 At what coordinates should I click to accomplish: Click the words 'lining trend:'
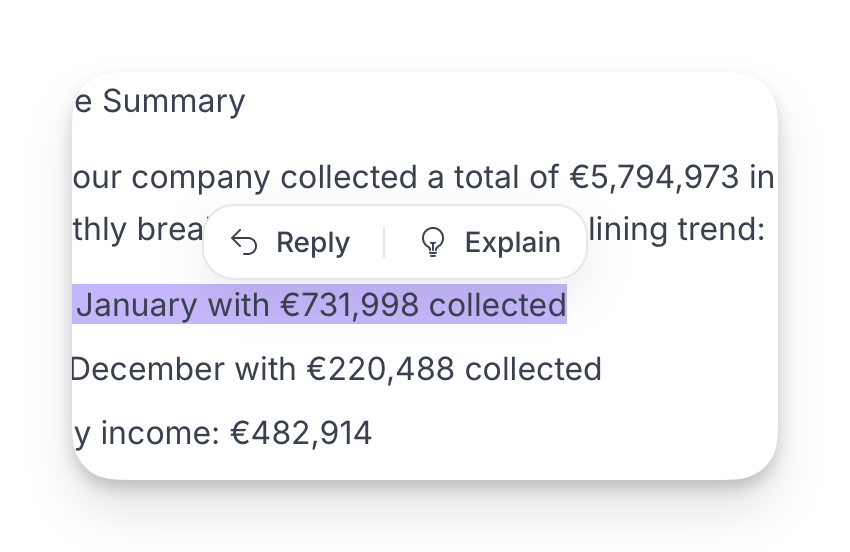(x=677, y=229)
